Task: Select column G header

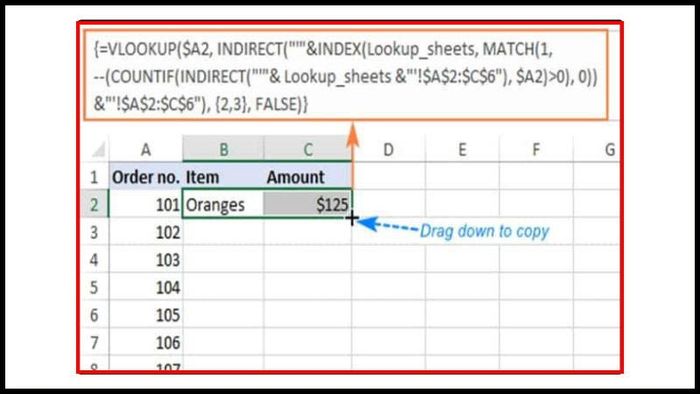Action: pyautogui.click(x=597, y=149)
